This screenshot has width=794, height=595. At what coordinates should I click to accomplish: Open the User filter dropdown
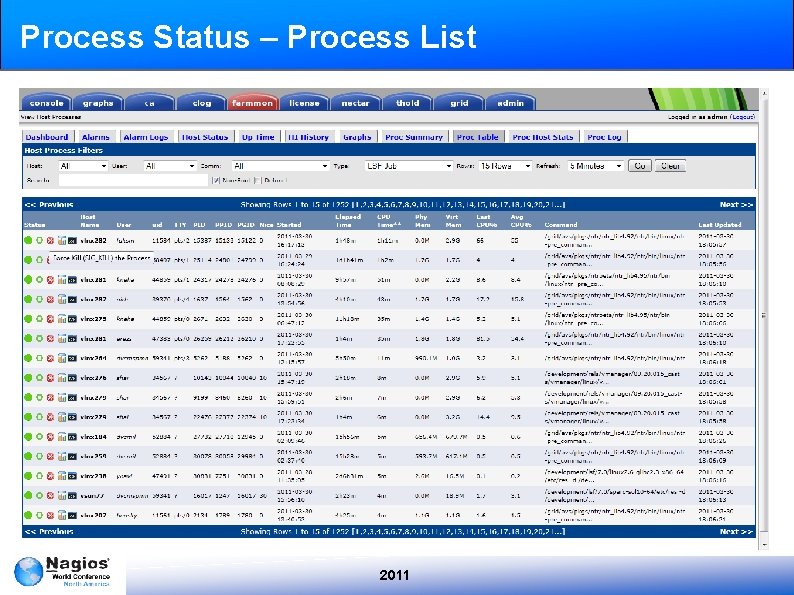pyautogui.click(x=169, y=166)
